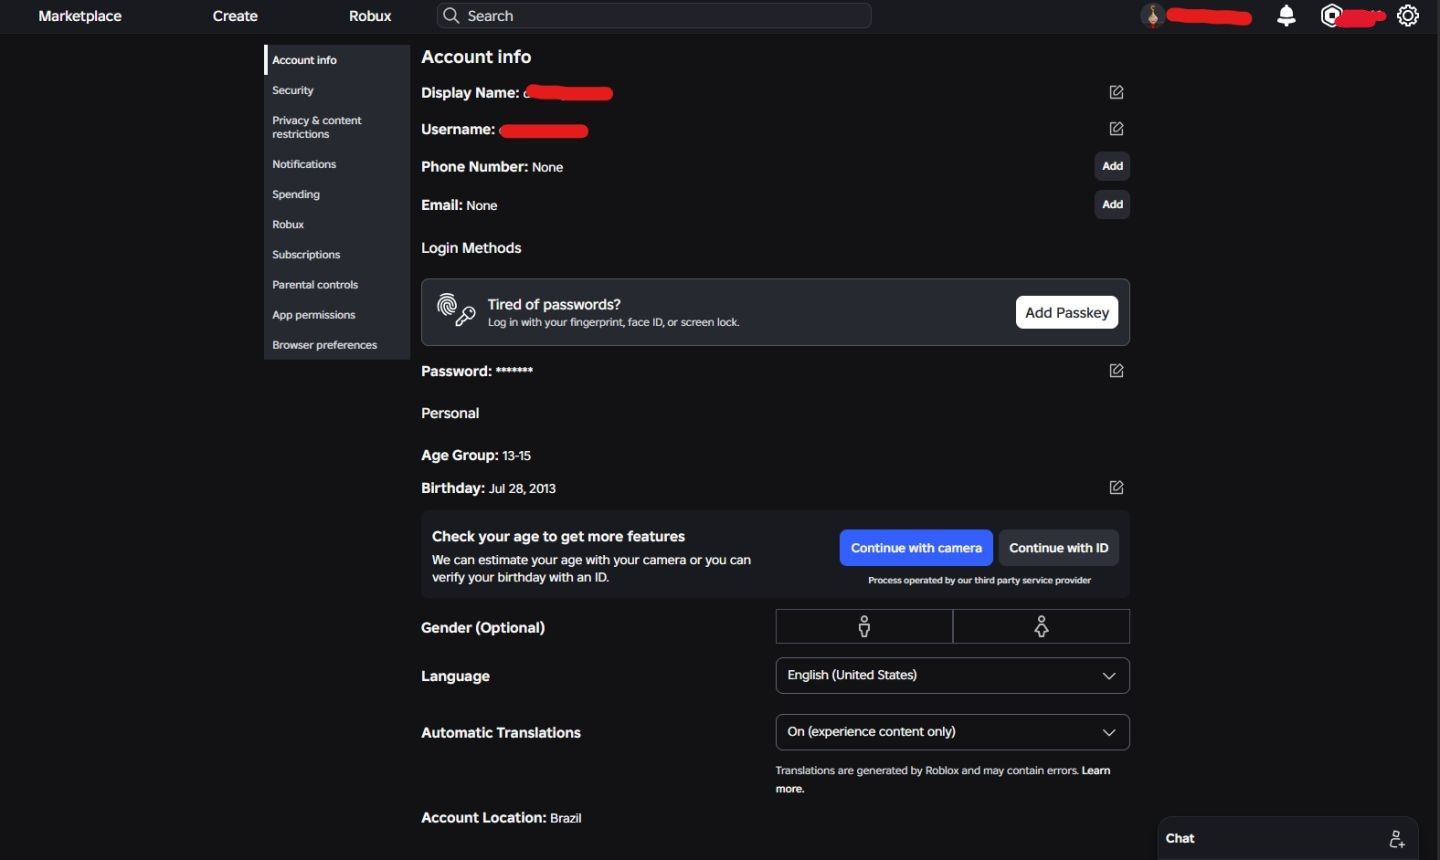The image size is (1440, 860).
Task: Edit the Display Name with pencil icon
Action: 1116,92
